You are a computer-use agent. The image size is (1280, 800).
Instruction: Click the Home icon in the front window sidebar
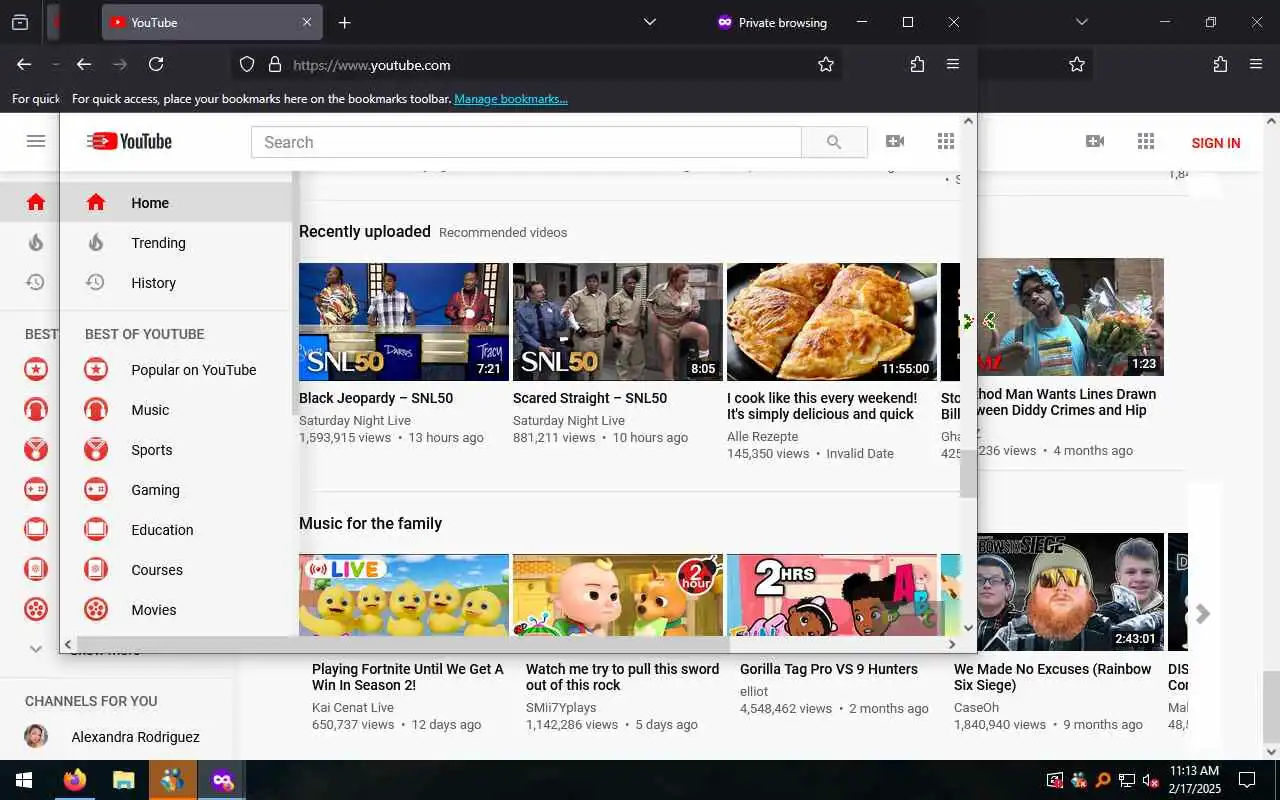[x=96, y=203]
